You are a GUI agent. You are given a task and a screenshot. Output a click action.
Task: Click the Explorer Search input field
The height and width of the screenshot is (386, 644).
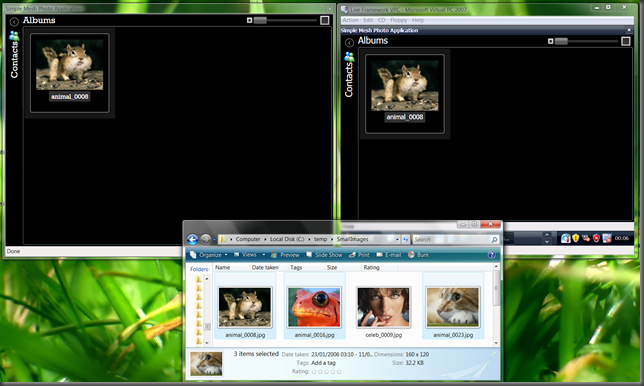451,239
